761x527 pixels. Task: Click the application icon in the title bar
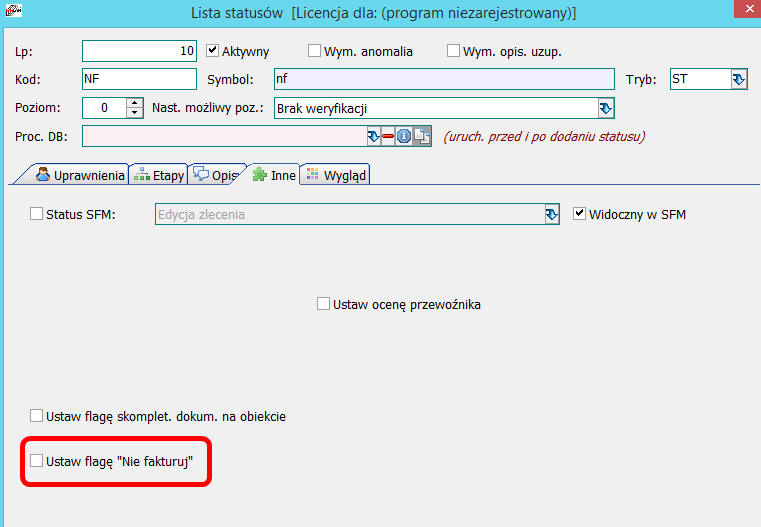click(x=13, y=10)
